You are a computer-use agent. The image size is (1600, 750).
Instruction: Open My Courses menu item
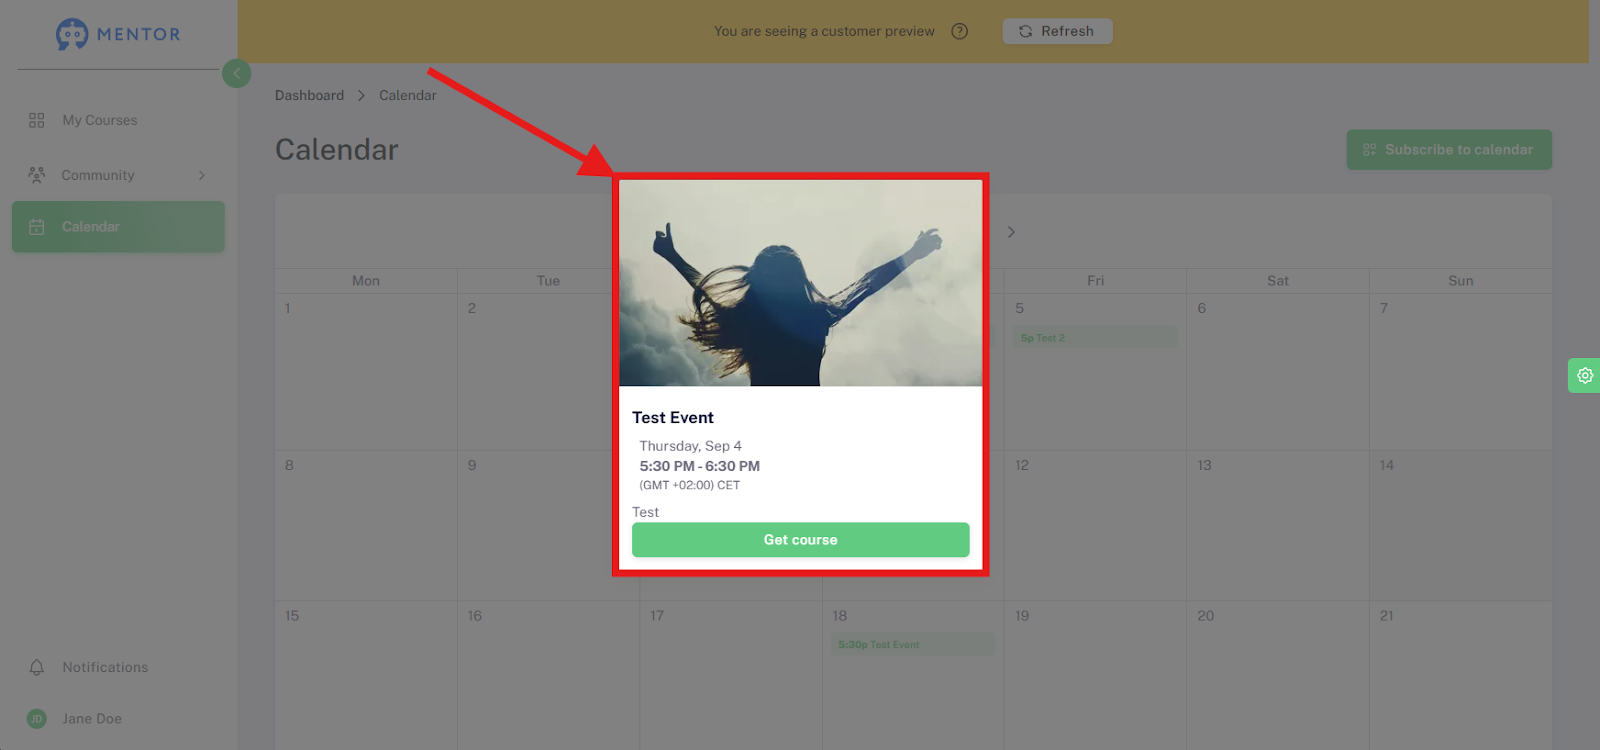(x=118, y=120)
